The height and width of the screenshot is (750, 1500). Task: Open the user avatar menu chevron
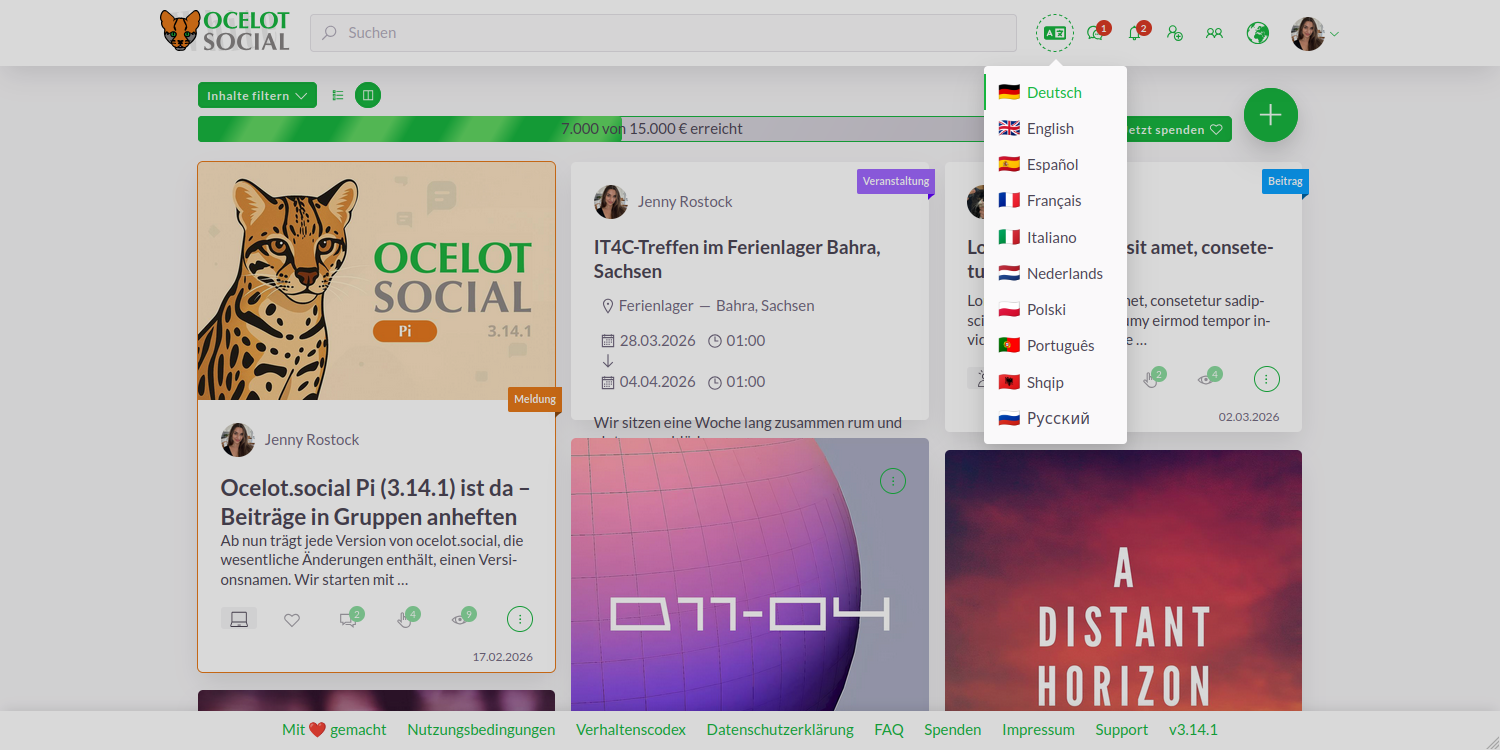pos(1334,34)
